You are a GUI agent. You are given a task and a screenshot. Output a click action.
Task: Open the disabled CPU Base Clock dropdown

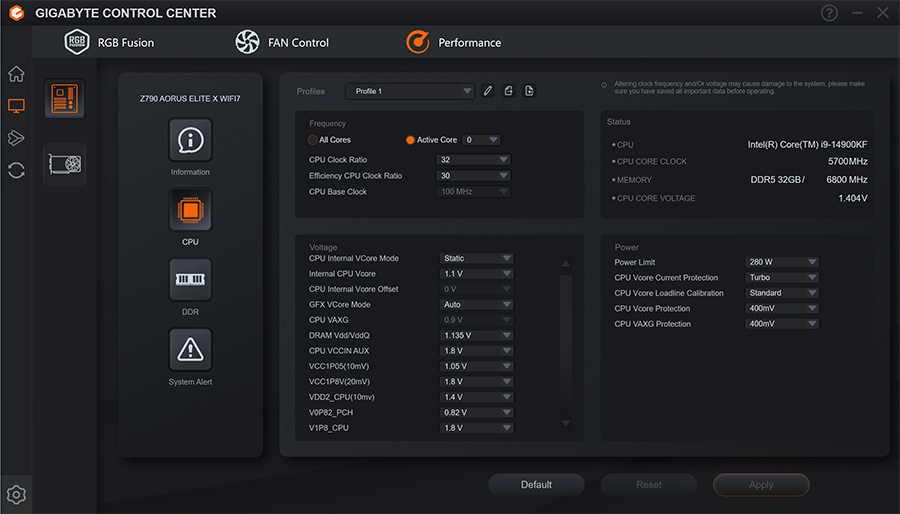(474, 192)
